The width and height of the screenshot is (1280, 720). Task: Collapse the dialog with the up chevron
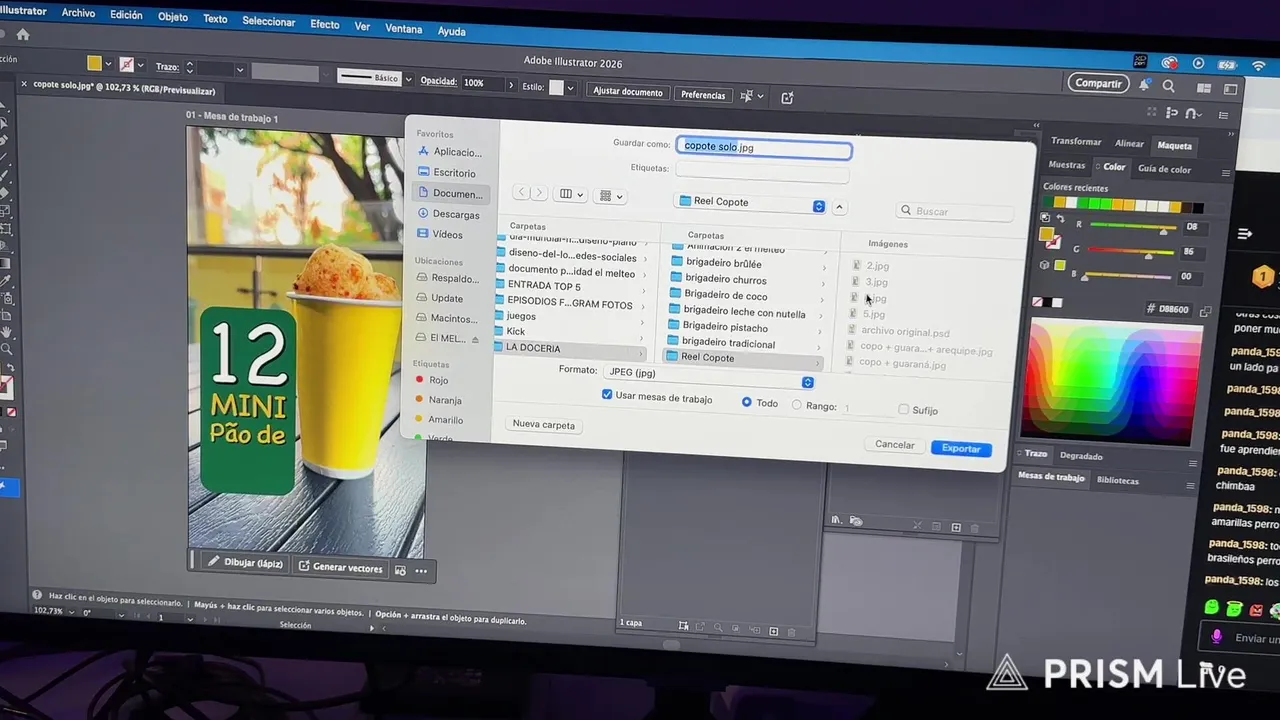[x=840, y=207]
